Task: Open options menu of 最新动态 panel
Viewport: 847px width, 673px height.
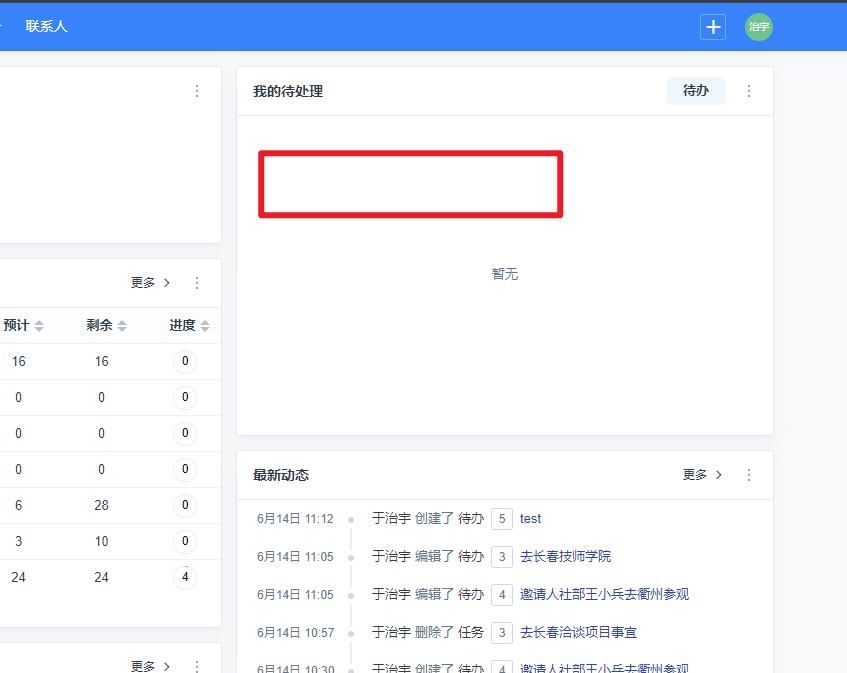Action: pos(749,475)
